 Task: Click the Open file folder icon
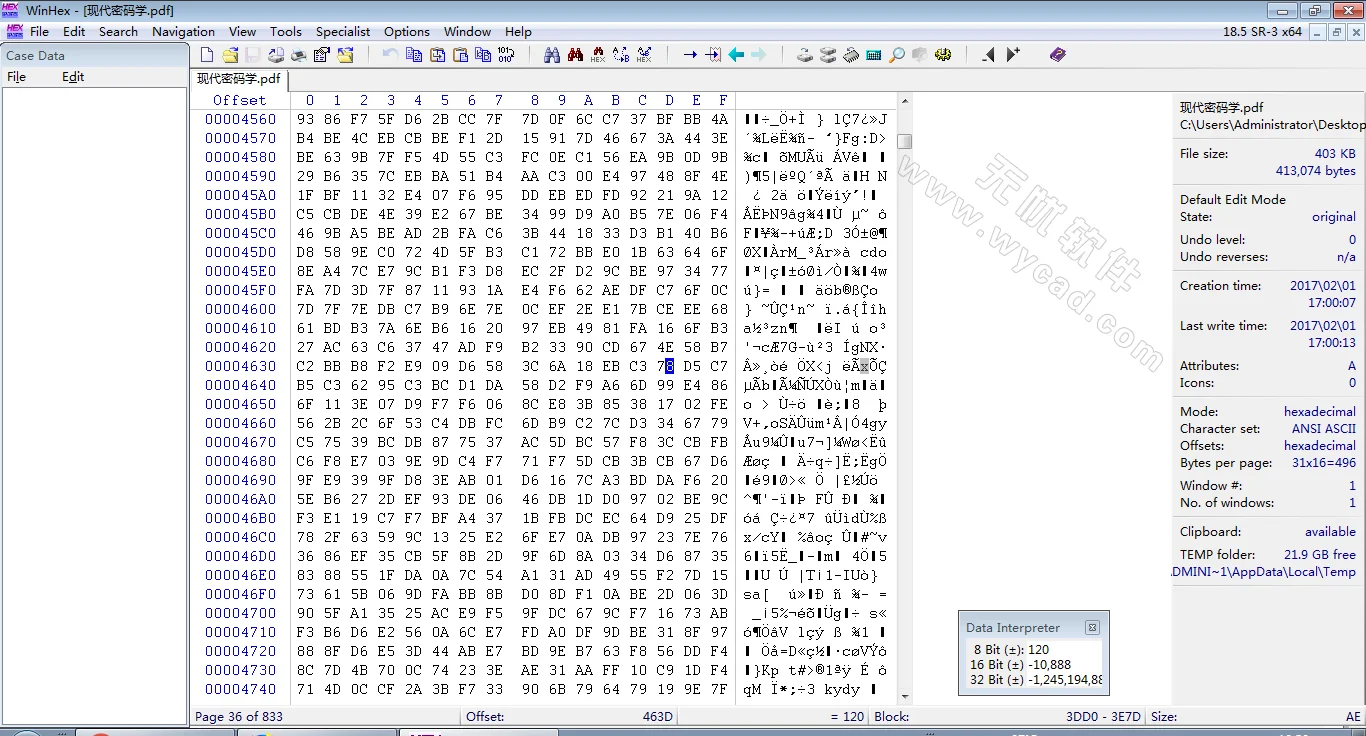pos(230,55)
